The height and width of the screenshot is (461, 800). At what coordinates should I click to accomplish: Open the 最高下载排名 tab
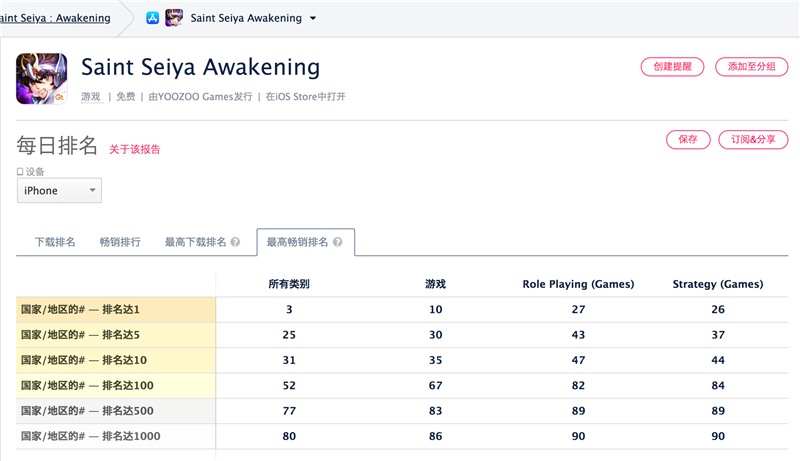click(196, 242)
